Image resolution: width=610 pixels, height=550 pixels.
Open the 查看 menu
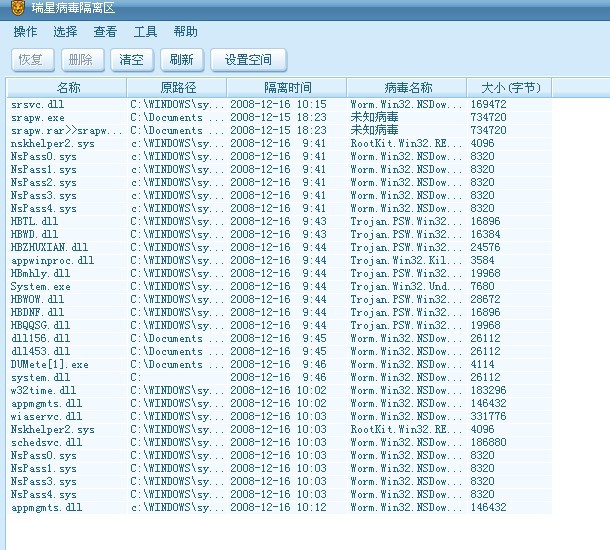(x=105, y=32)
